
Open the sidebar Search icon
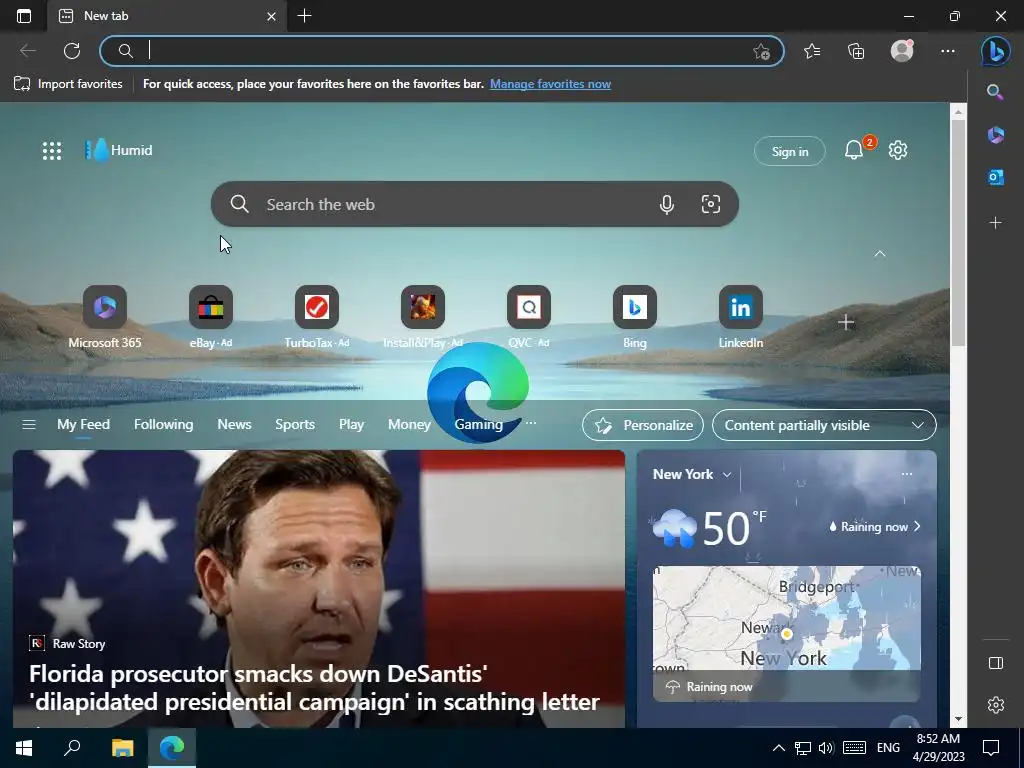pyautogui.click(x=995, y=92)
